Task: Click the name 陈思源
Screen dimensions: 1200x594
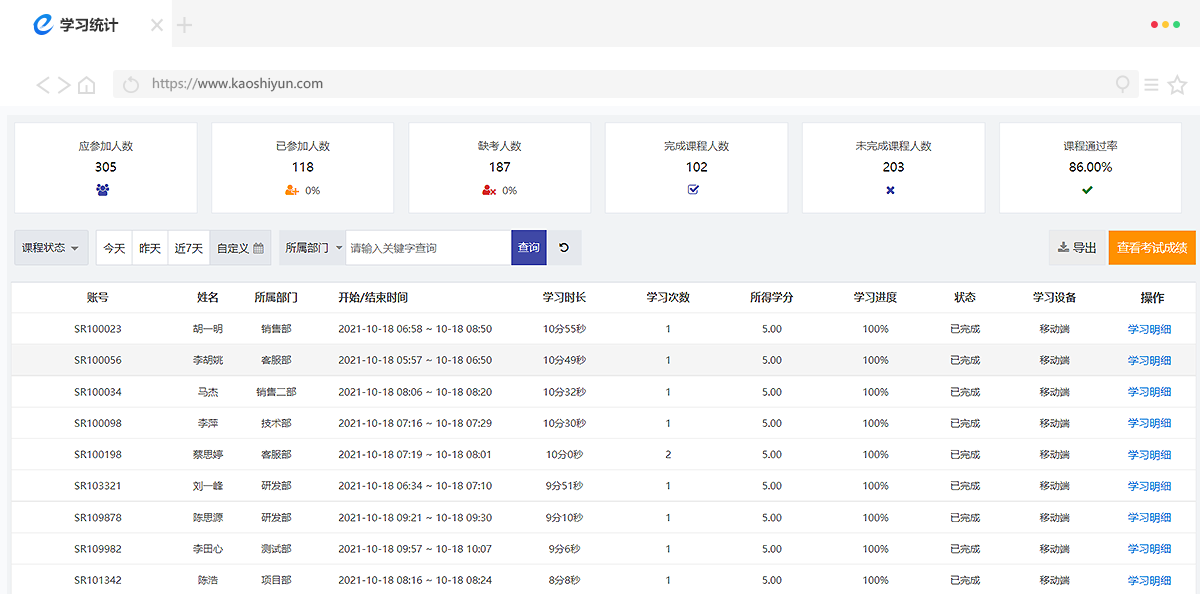Action: tap(208, 518)
